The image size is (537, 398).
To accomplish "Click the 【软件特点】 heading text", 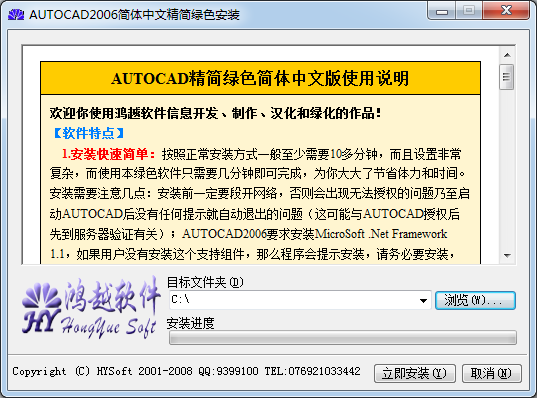I will coord(89,133).
